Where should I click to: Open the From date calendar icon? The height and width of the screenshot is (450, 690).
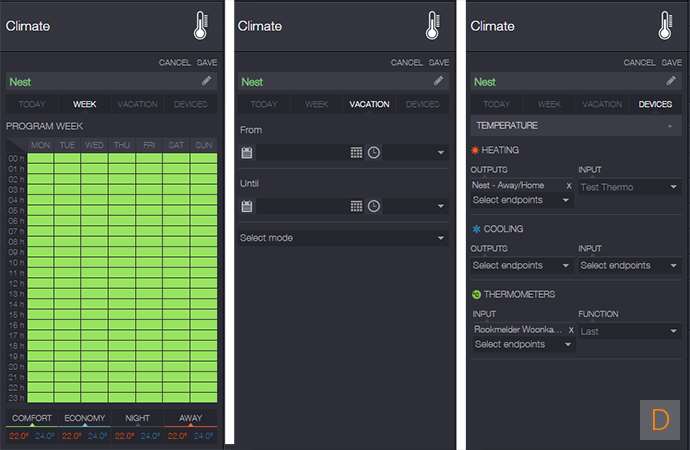(247, 153)
